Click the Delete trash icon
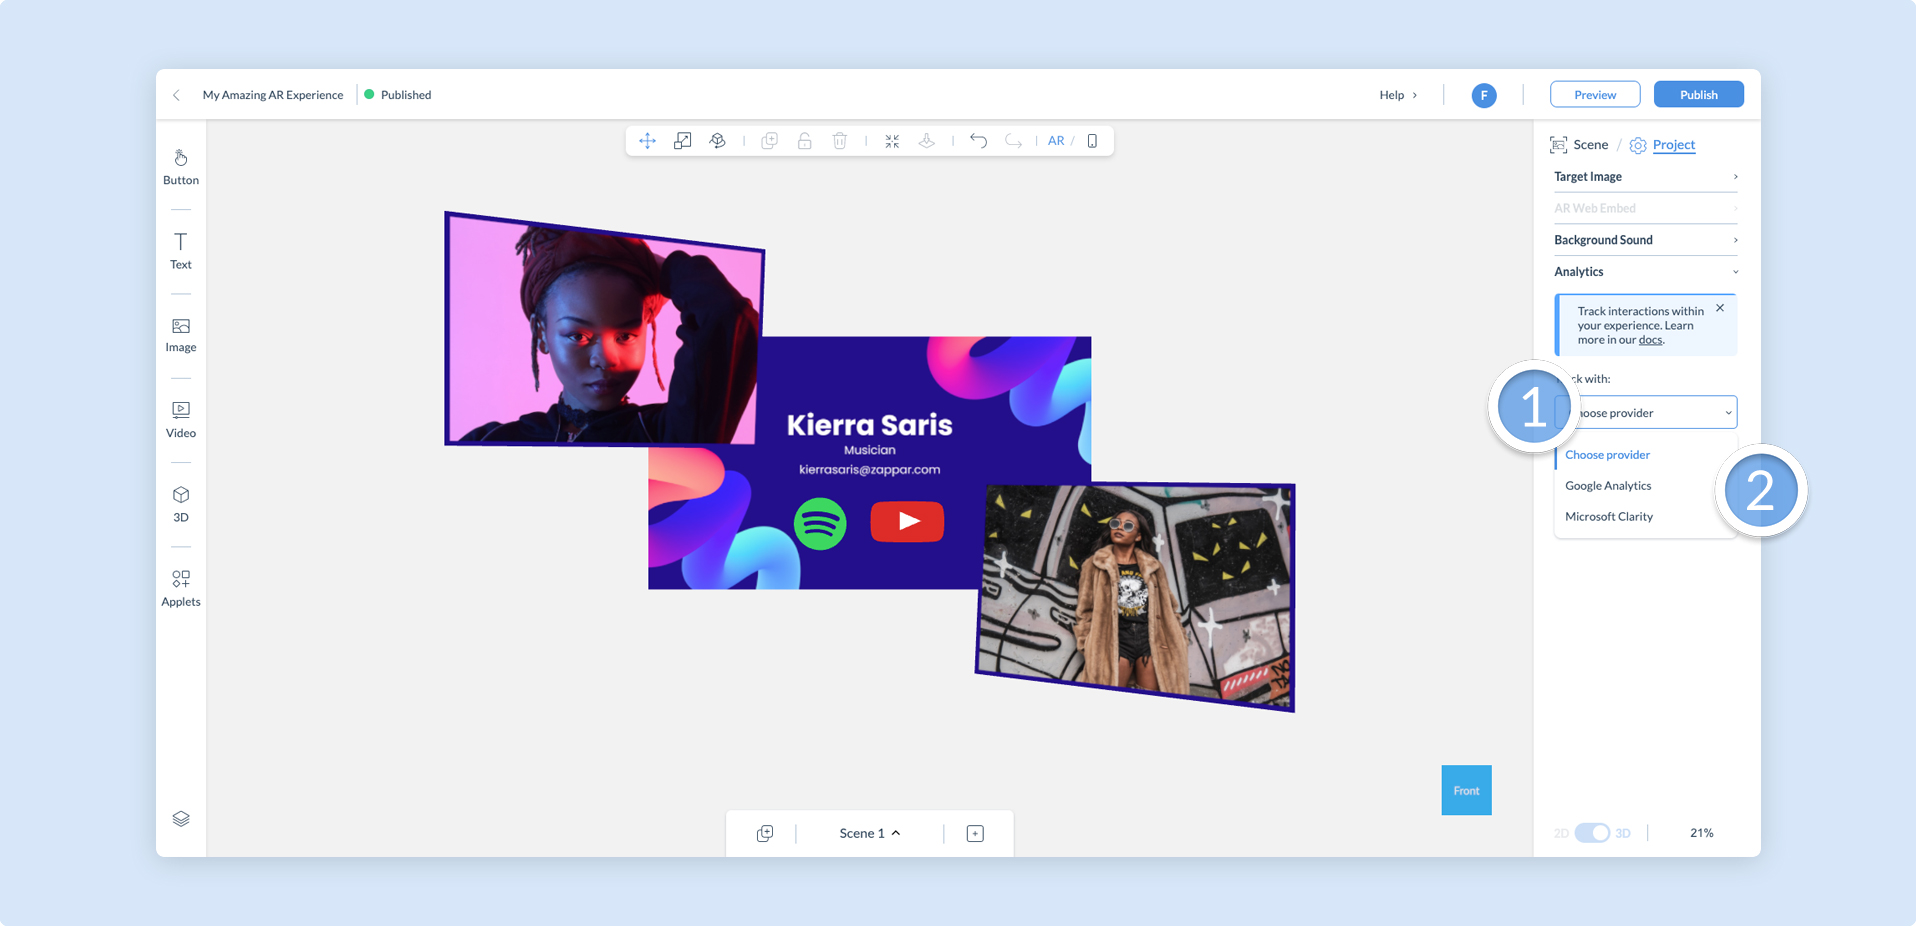Image resolution: width=1916 pixels, height=926 pixels. click(x=840, y=141)
